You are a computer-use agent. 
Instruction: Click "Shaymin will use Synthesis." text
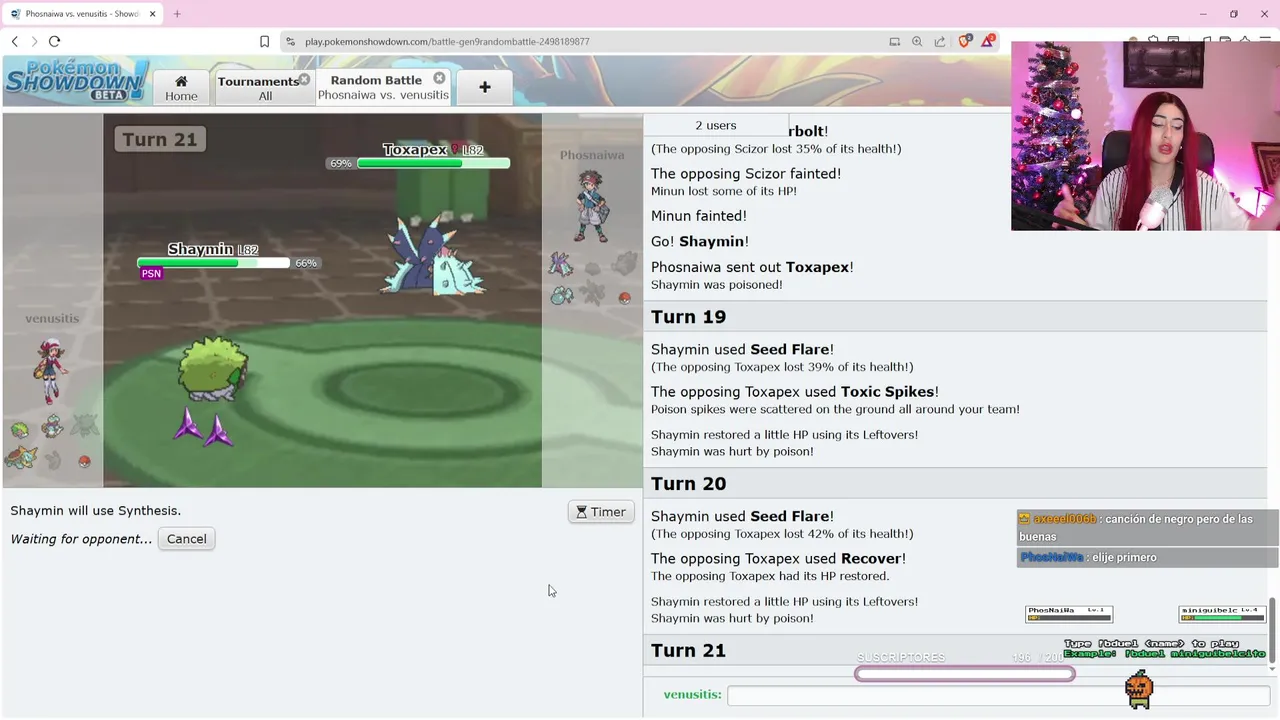pos(96,511)
